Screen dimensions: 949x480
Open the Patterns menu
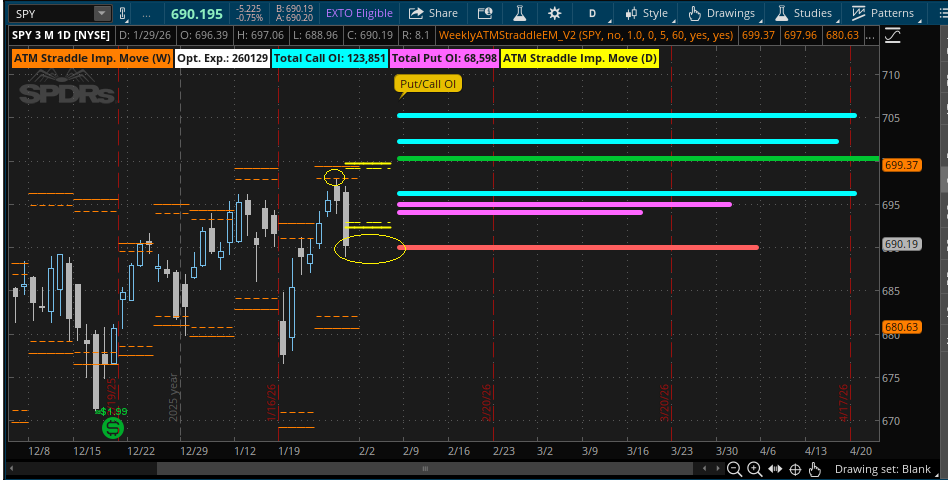point(882,13)
